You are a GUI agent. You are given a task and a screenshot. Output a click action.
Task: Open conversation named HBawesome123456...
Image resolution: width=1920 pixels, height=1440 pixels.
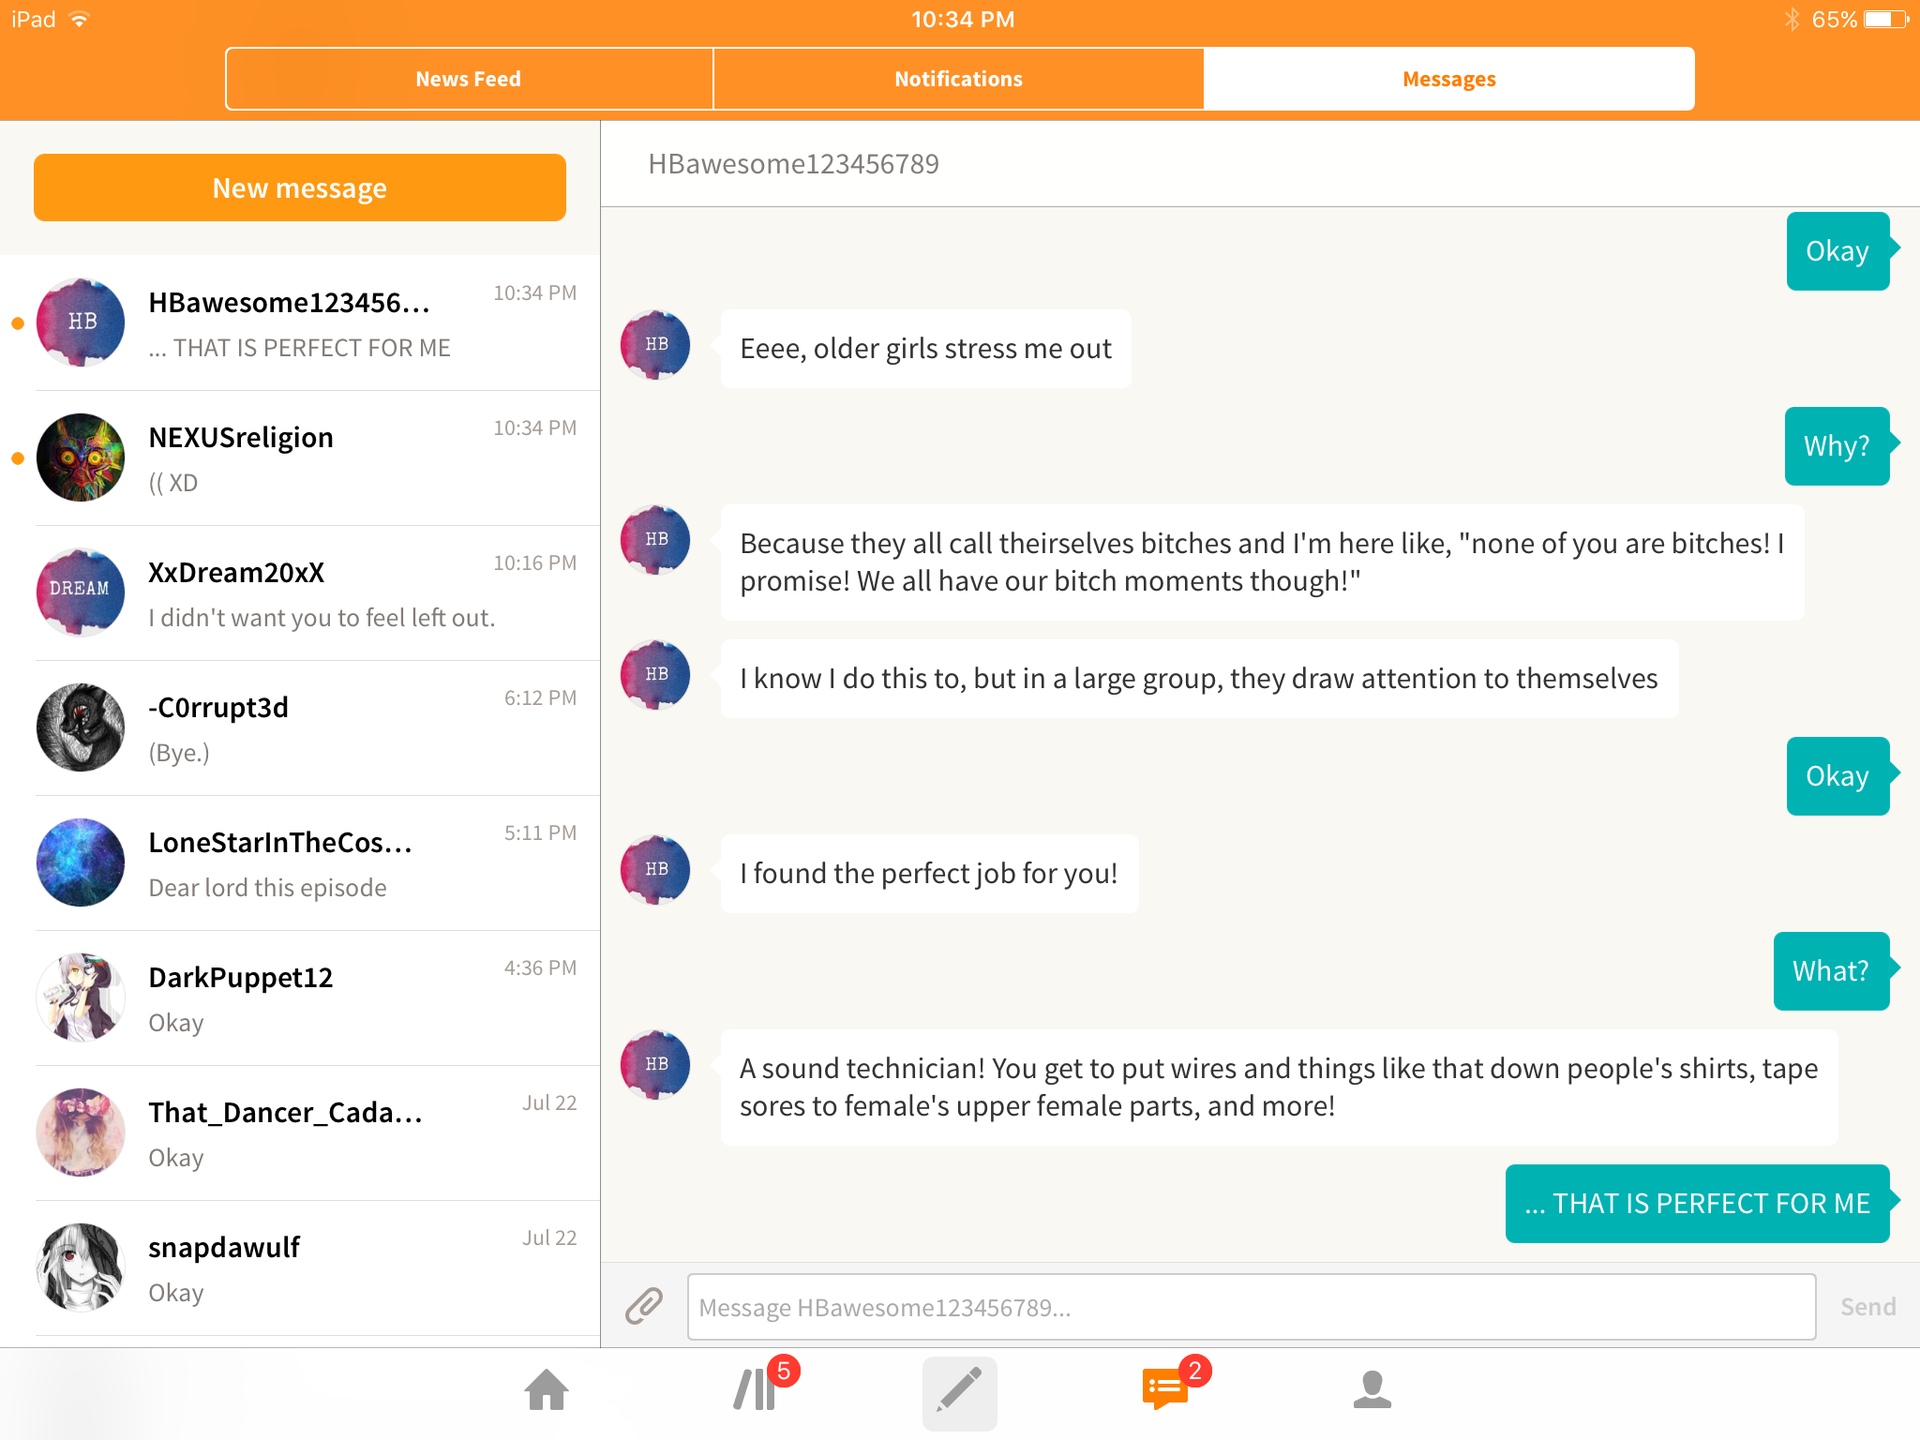(x=300, y=323)
